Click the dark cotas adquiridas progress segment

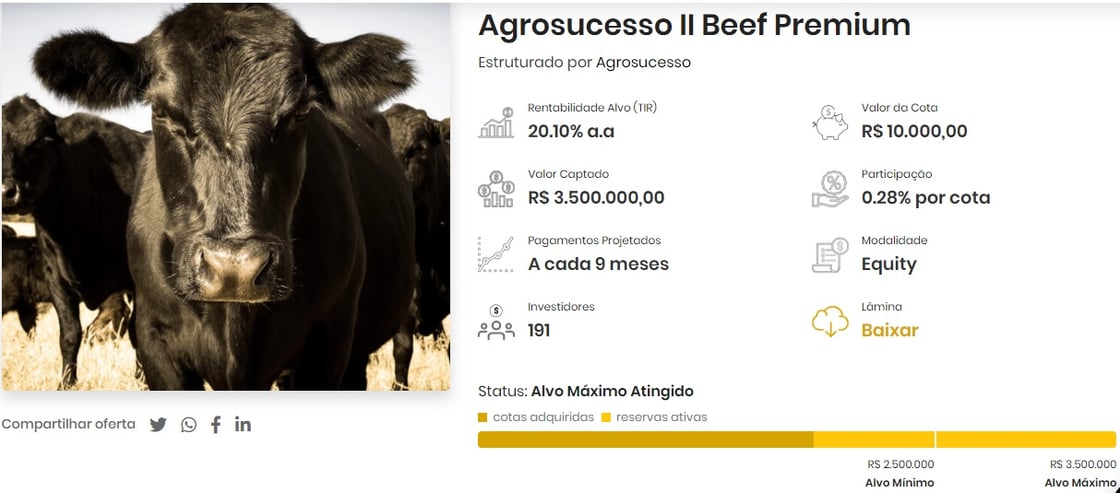tap(645, 439)
